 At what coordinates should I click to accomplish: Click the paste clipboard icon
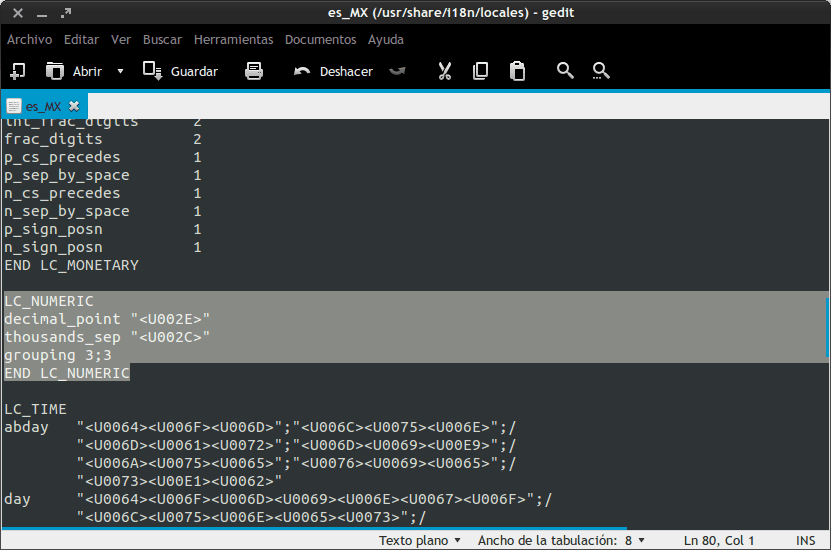click(517, 71)
